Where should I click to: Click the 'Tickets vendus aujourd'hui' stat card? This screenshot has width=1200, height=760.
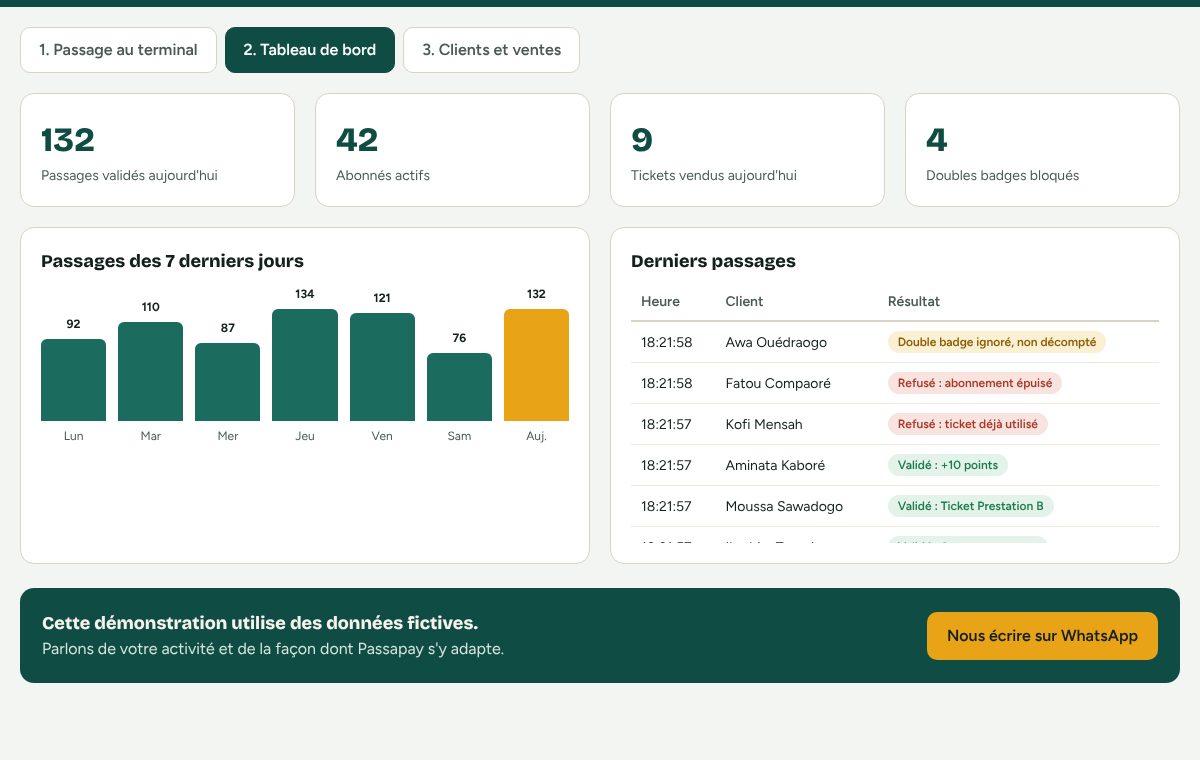(747, 150)
